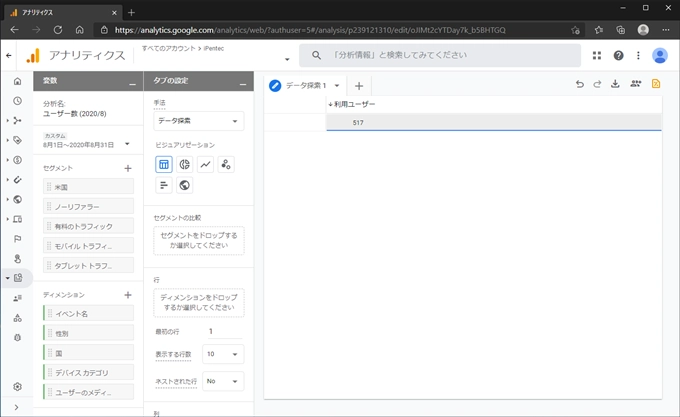Open the retention magnet icon in sidebar

tap(17, 179)
